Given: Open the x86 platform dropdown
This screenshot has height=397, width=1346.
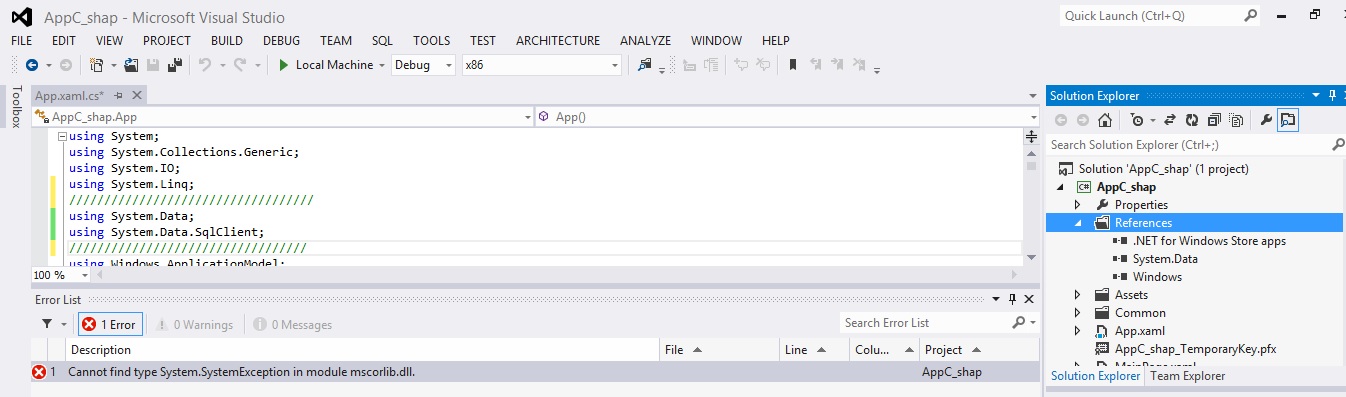Looking at the screenshot, I should pos(542,65).
